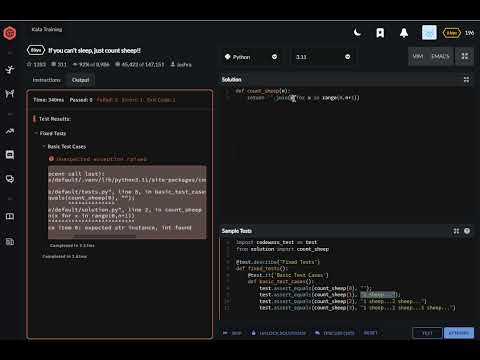Click the 6 kyu rank badge in the header

[x=451, y=33]
